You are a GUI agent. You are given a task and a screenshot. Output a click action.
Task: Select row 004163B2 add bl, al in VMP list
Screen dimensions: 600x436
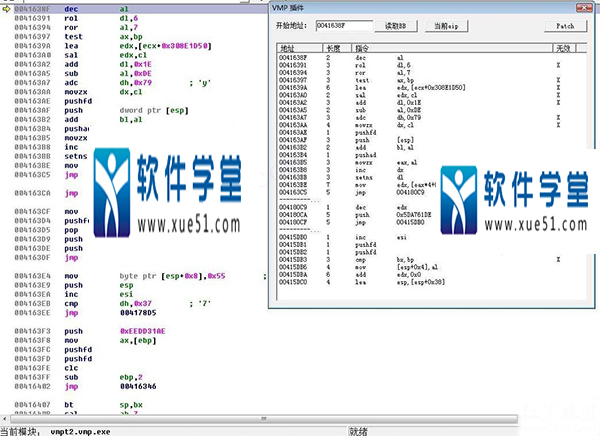point(432,147)
